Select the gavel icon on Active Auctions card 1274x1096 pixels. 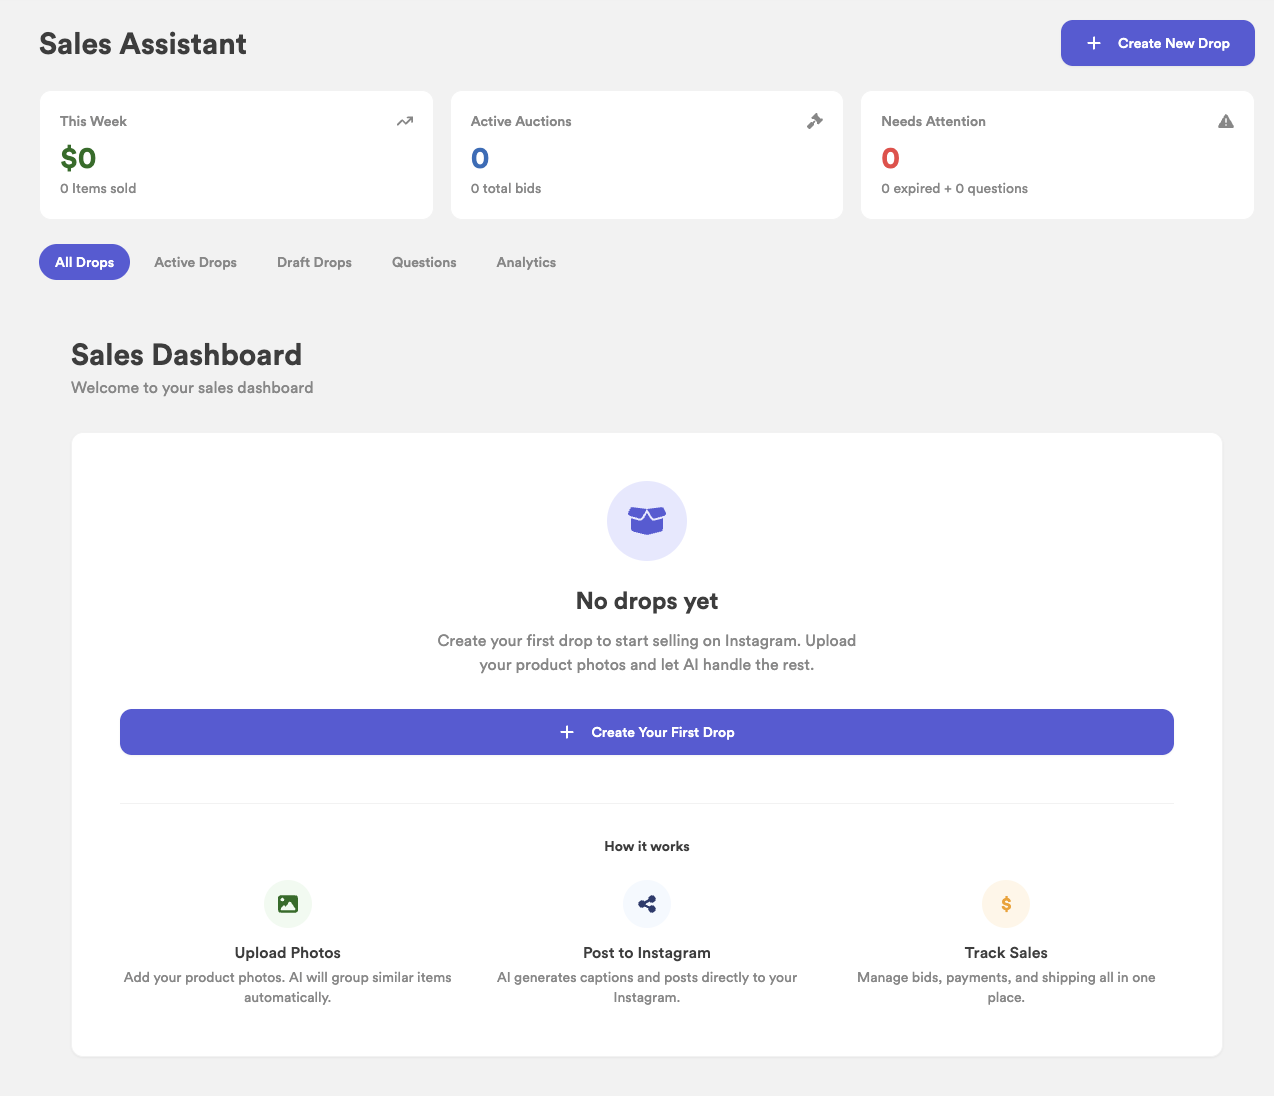point(815,120)
